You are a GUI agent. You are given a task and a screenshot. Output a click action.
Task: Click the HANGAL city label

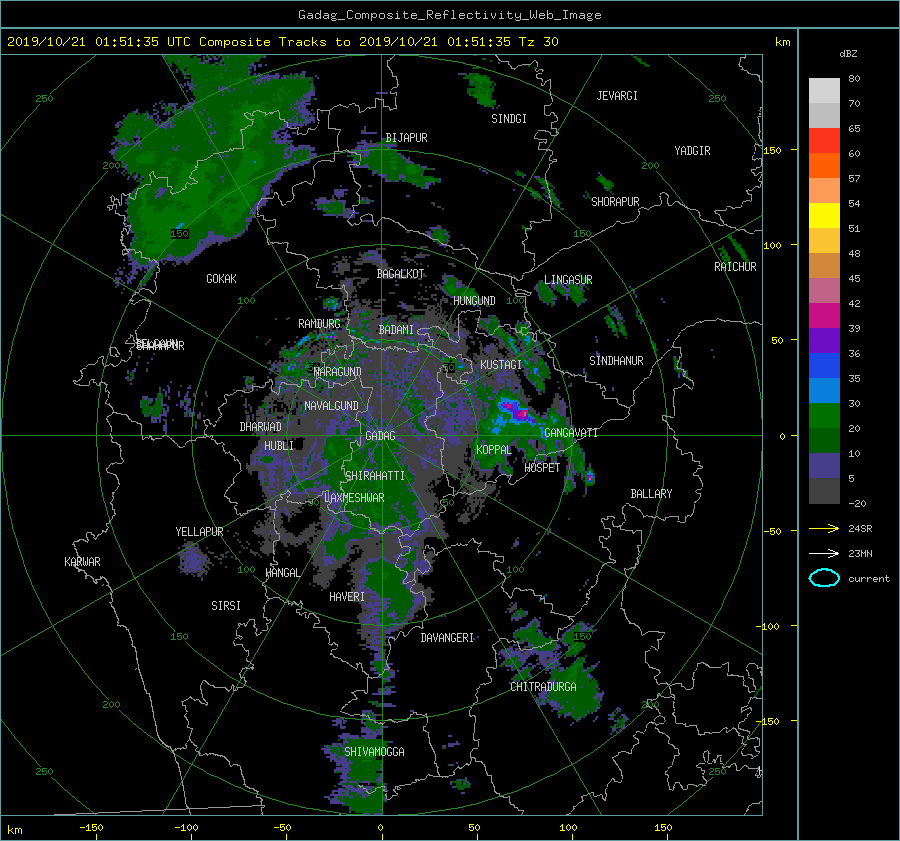coord(283,573)
